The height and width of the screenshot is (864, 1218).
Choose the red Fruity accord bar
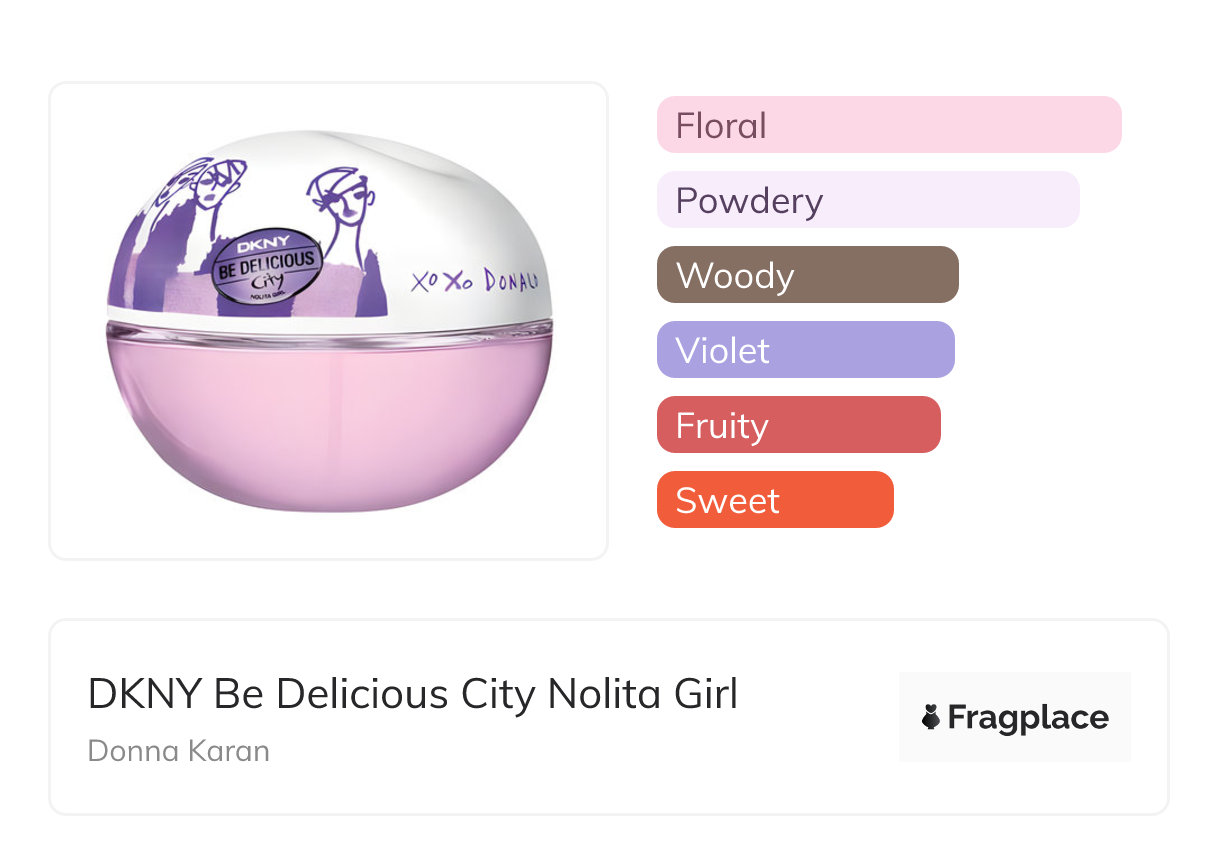[x=798, y=425]
